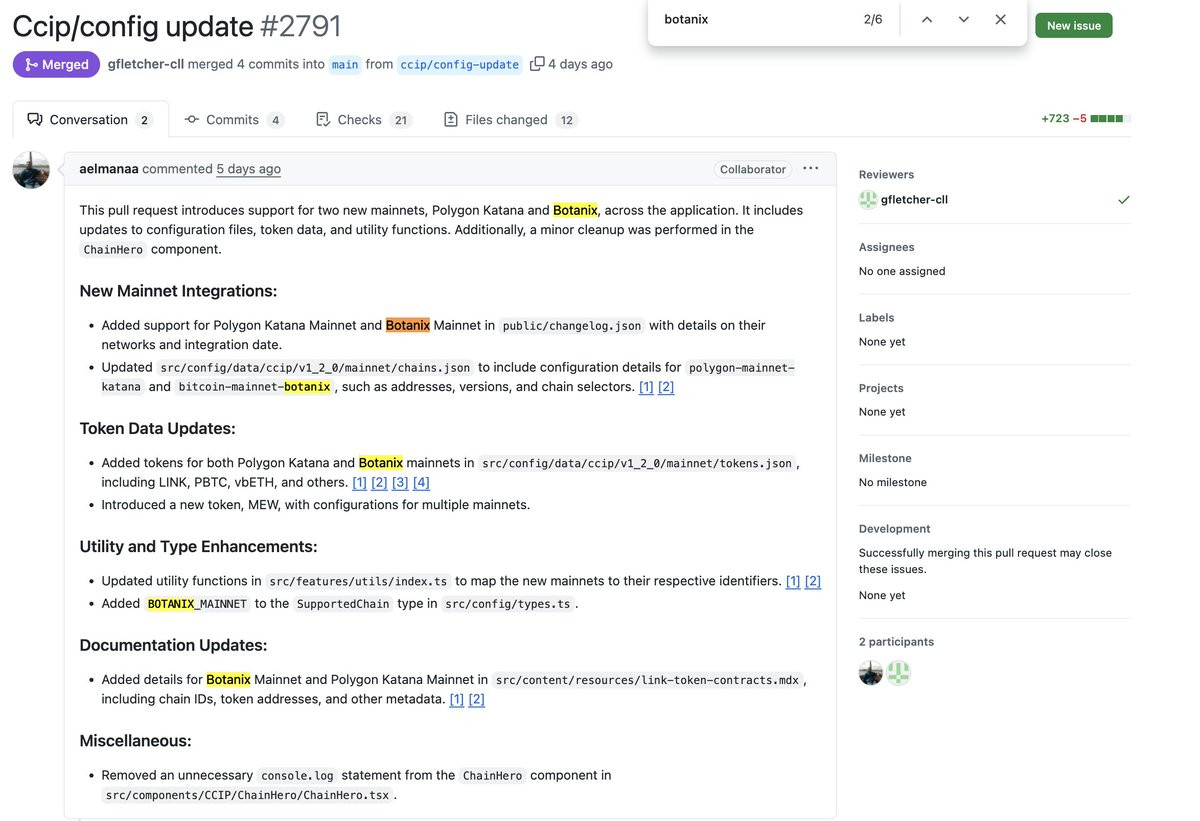Open reference [1] after vbETH and others

(x=359, y=482)
